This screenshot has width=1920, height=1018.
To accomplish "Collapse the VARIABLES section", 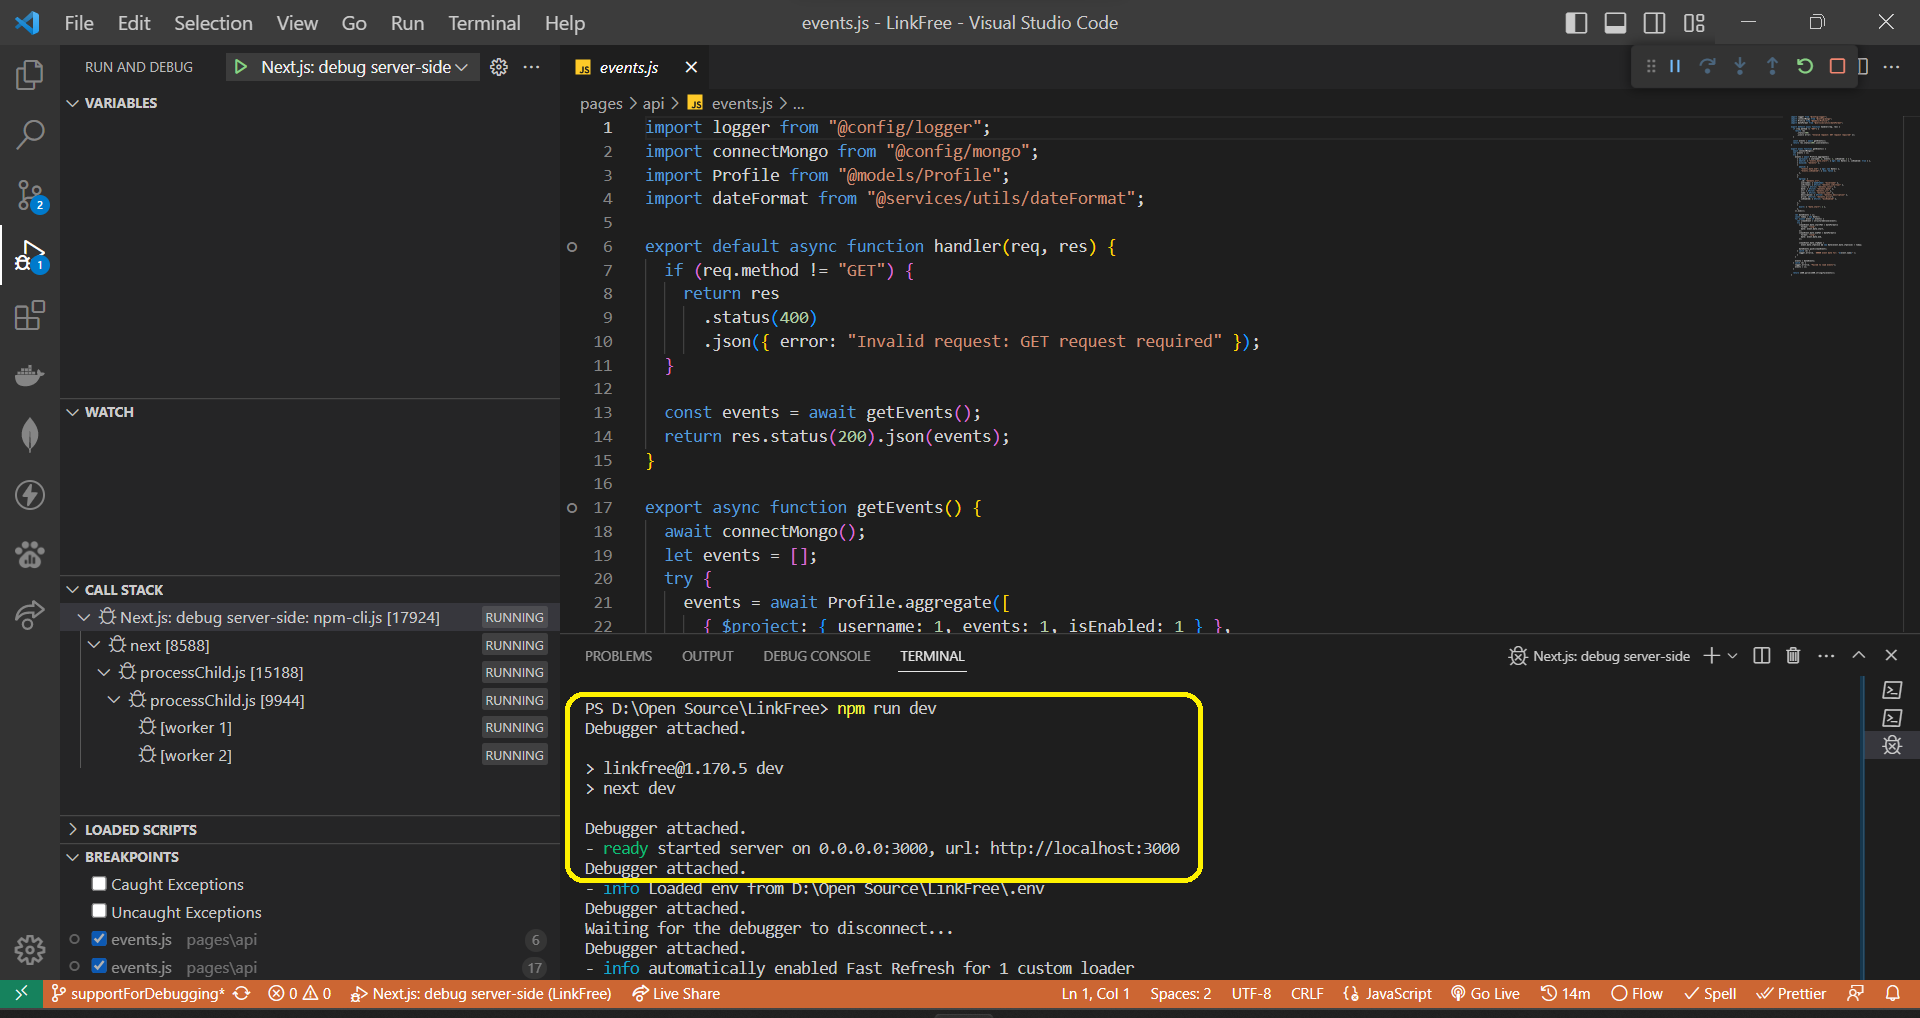I will point(72,103).
